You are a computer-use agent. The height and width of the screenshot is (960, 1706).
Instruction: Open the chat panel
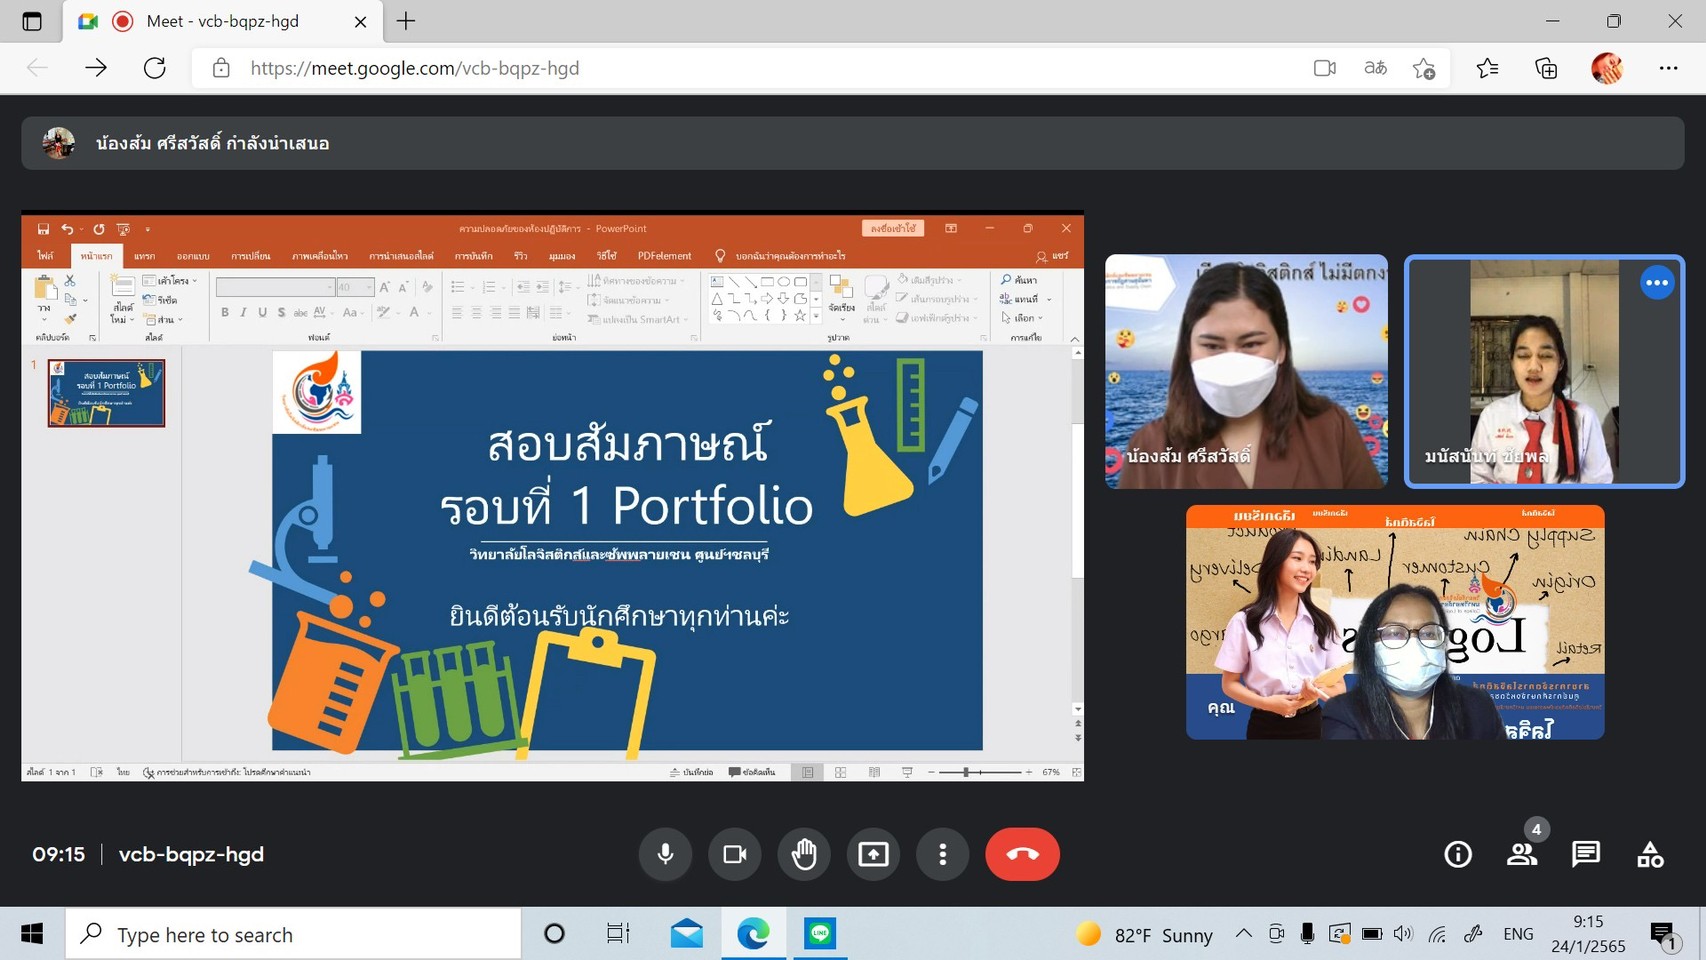(1586, 854)
